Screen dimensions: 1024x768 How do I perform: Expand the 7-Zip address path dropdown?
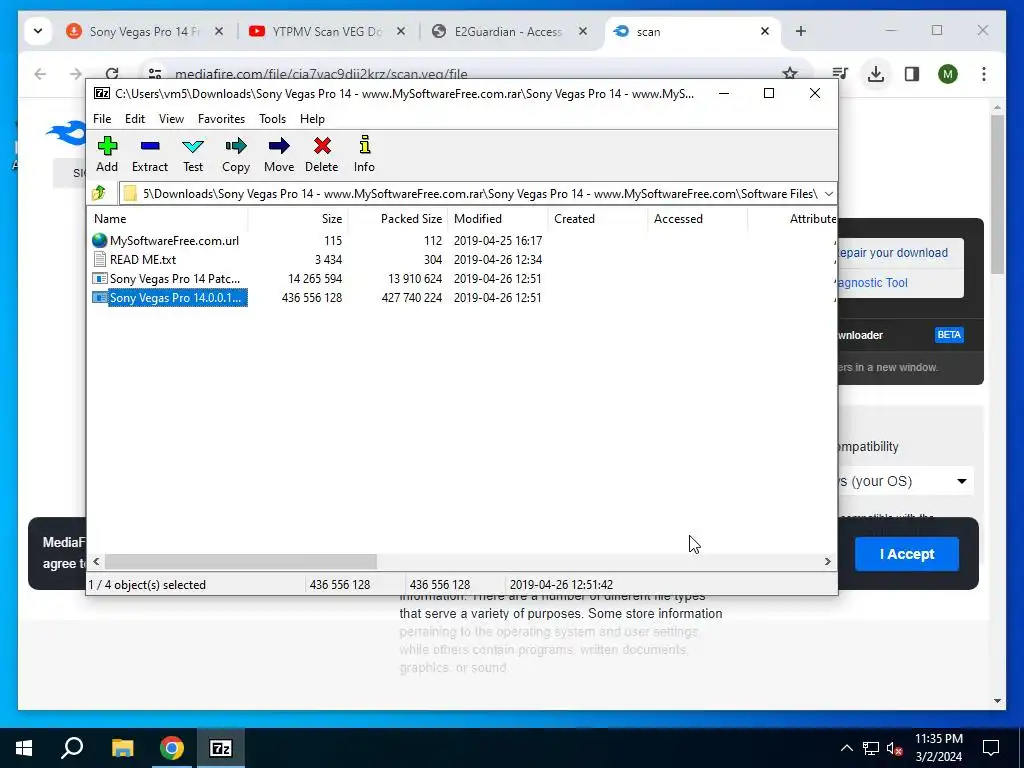[829, 193]
